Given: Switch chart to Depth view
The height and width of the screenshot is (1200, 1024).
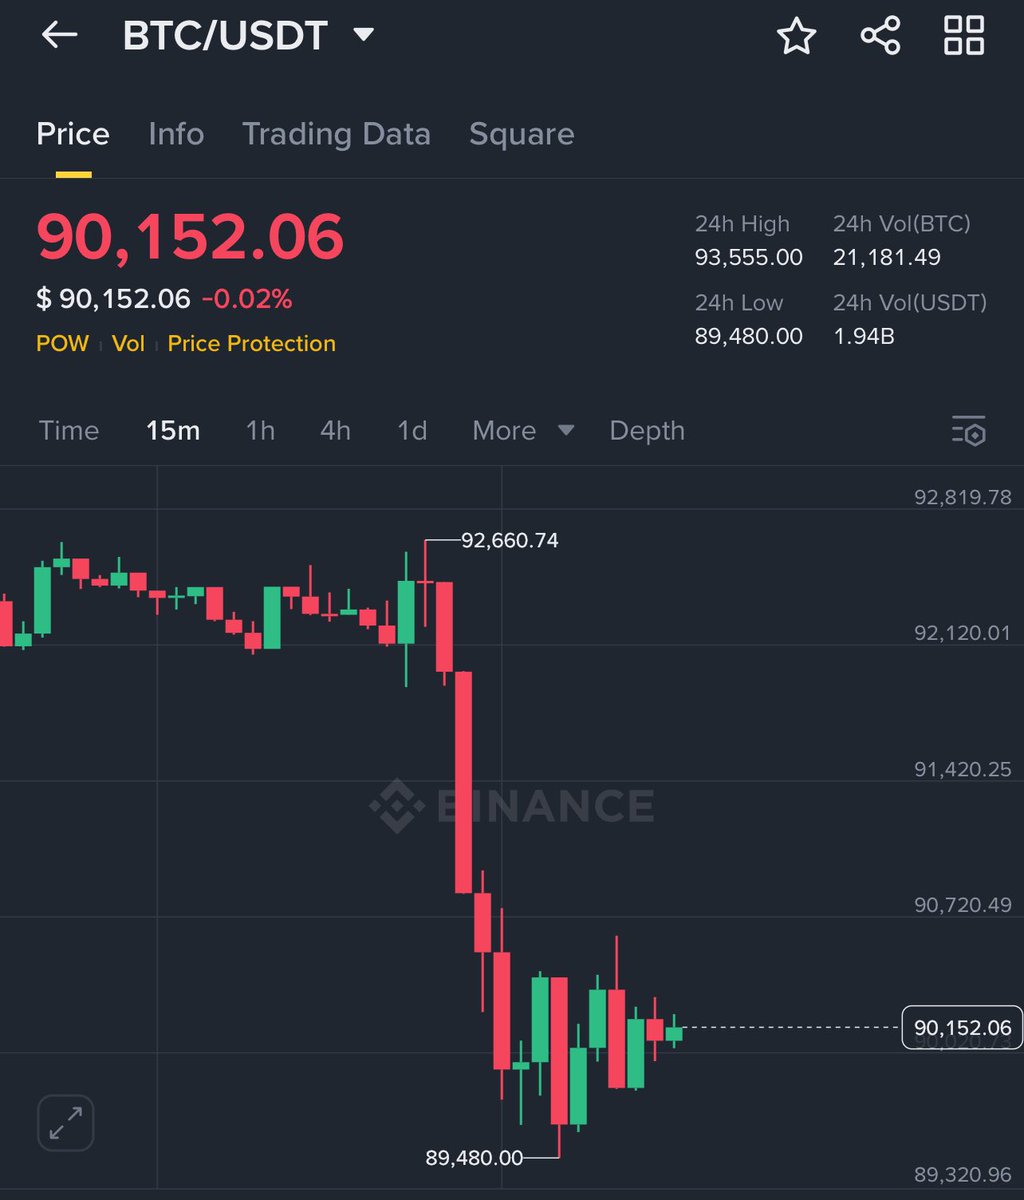Looking at the screenshot, I should [x=646, y=431].
